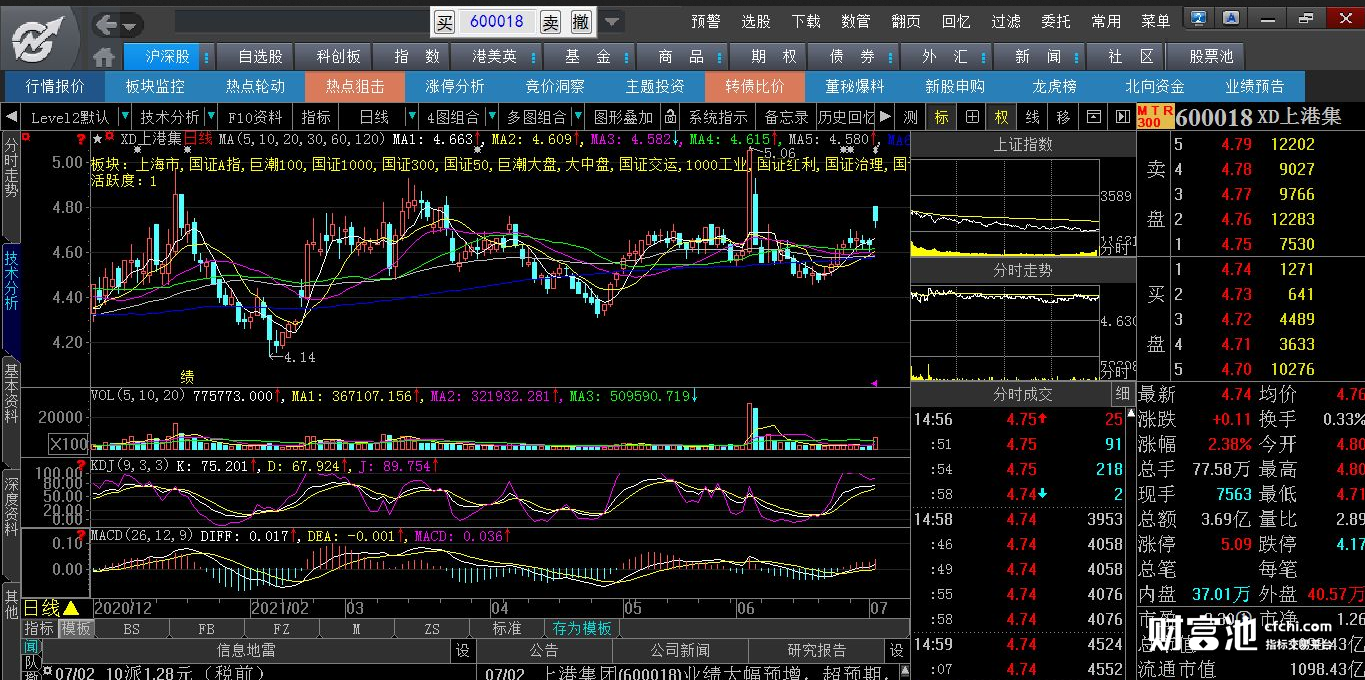This screenshot has width=1365, height=680.
Task: Click the MTR 300 badge icon
Action: [1155, 117]
